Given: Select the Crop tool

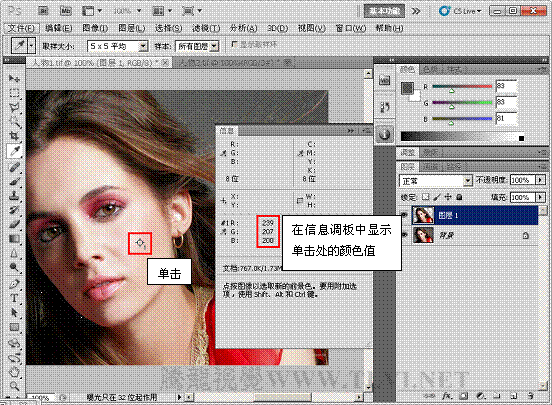Looking at the screenshot, I should pos(14,136).
